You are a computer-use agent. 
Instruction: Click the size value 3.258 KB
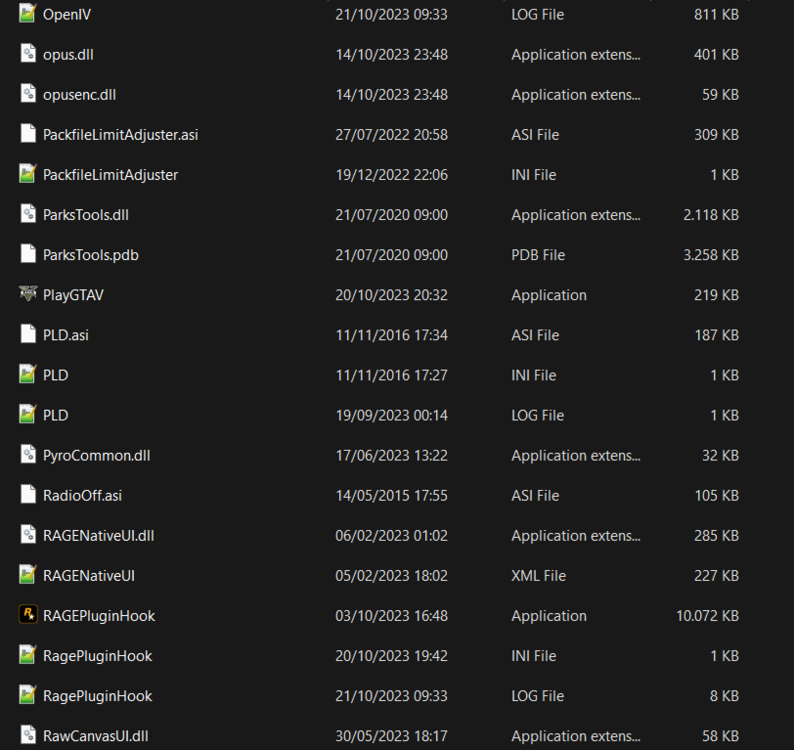point(711,255)
